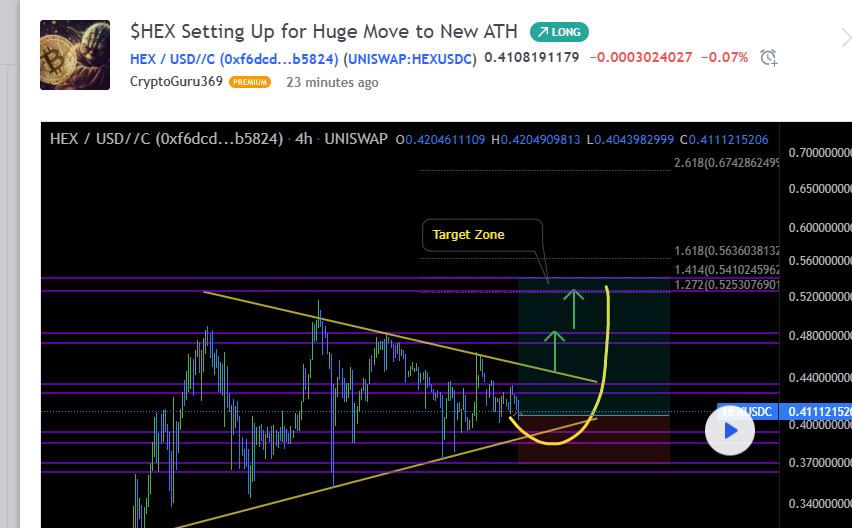Click the HEXUSDC price label tag
This screenshot has height=528, width=852.
(748, 412)
